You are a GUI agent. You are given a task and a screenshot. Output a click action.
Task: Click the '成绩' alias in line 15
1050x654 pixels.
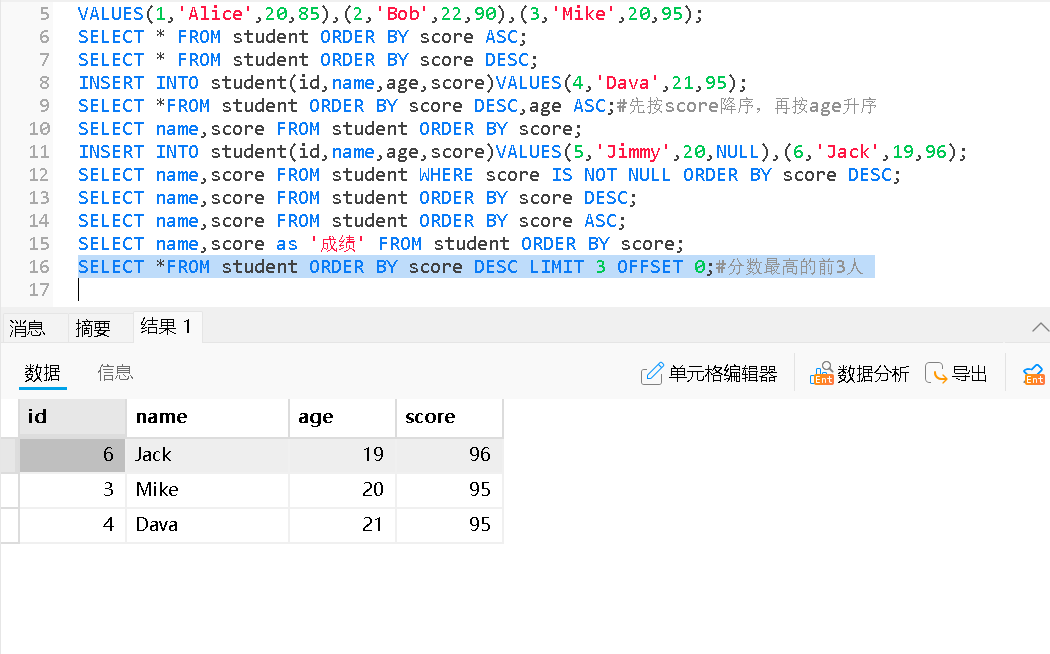click(x=337, y=244)
